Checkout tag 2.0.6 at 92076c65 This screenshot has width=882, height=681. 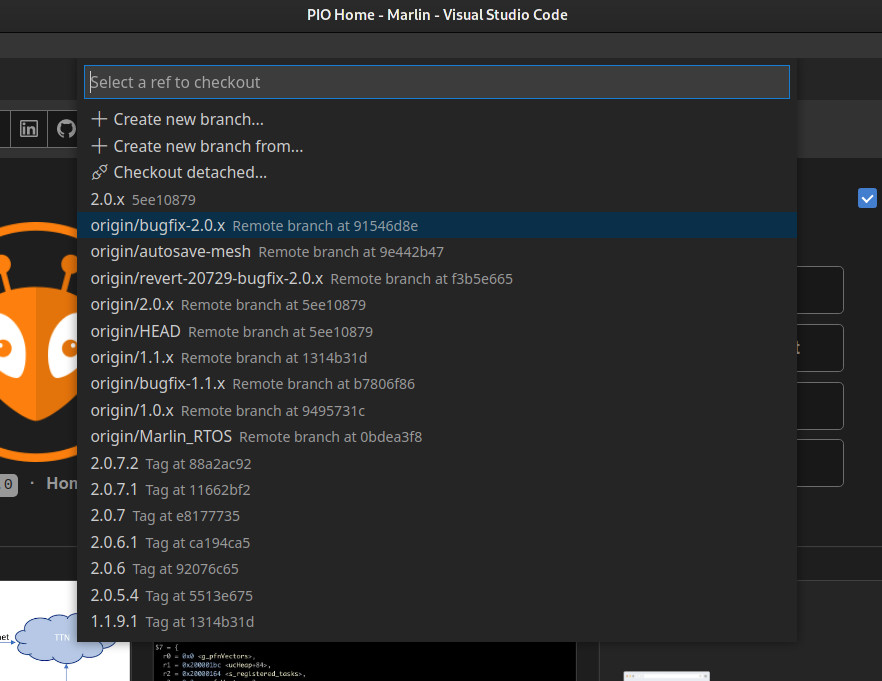[x=437, y=569]
